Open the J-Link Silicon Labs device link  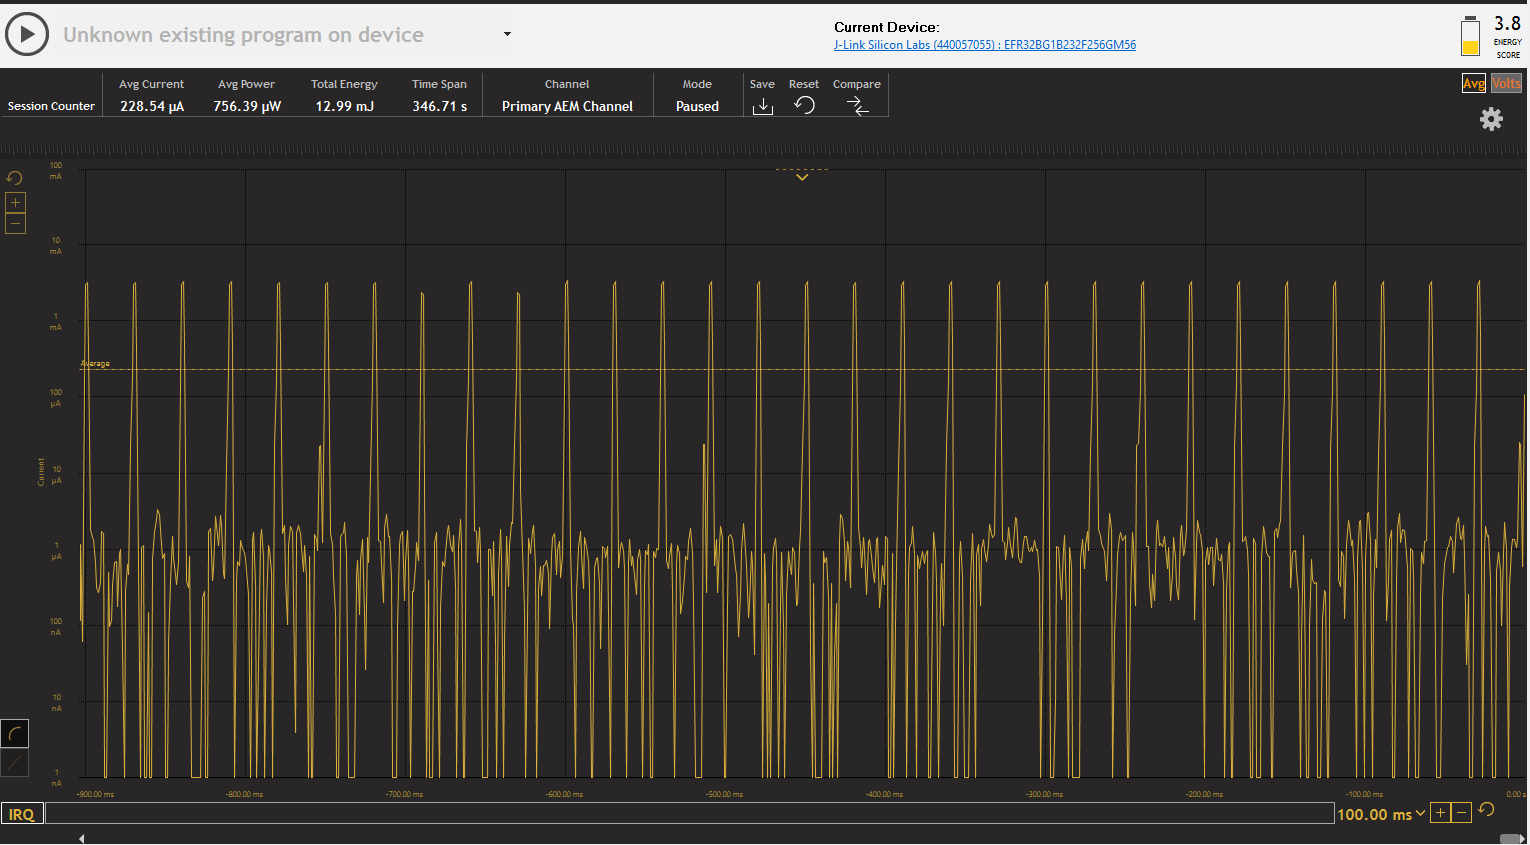tap(984, 44)
